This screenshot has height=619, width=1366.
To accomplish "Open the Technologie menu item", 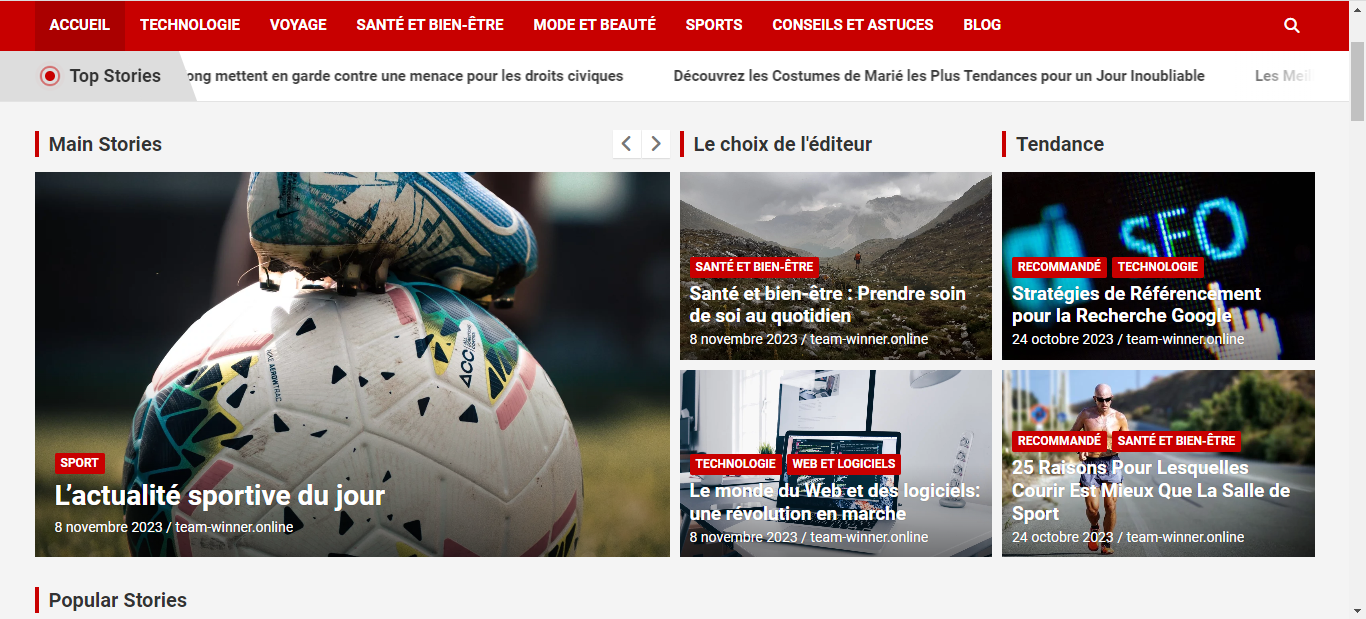I will pos(190,25).
